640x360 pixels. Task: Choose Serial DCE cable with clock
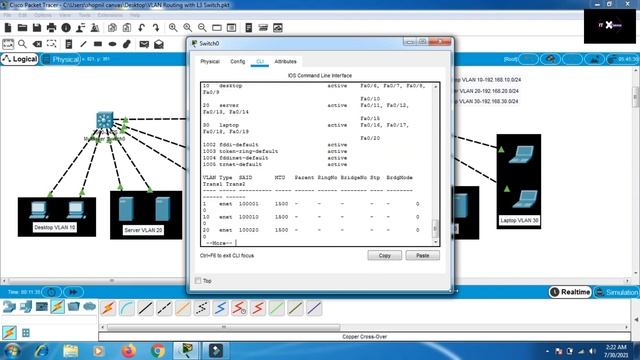tap(239, 308)
